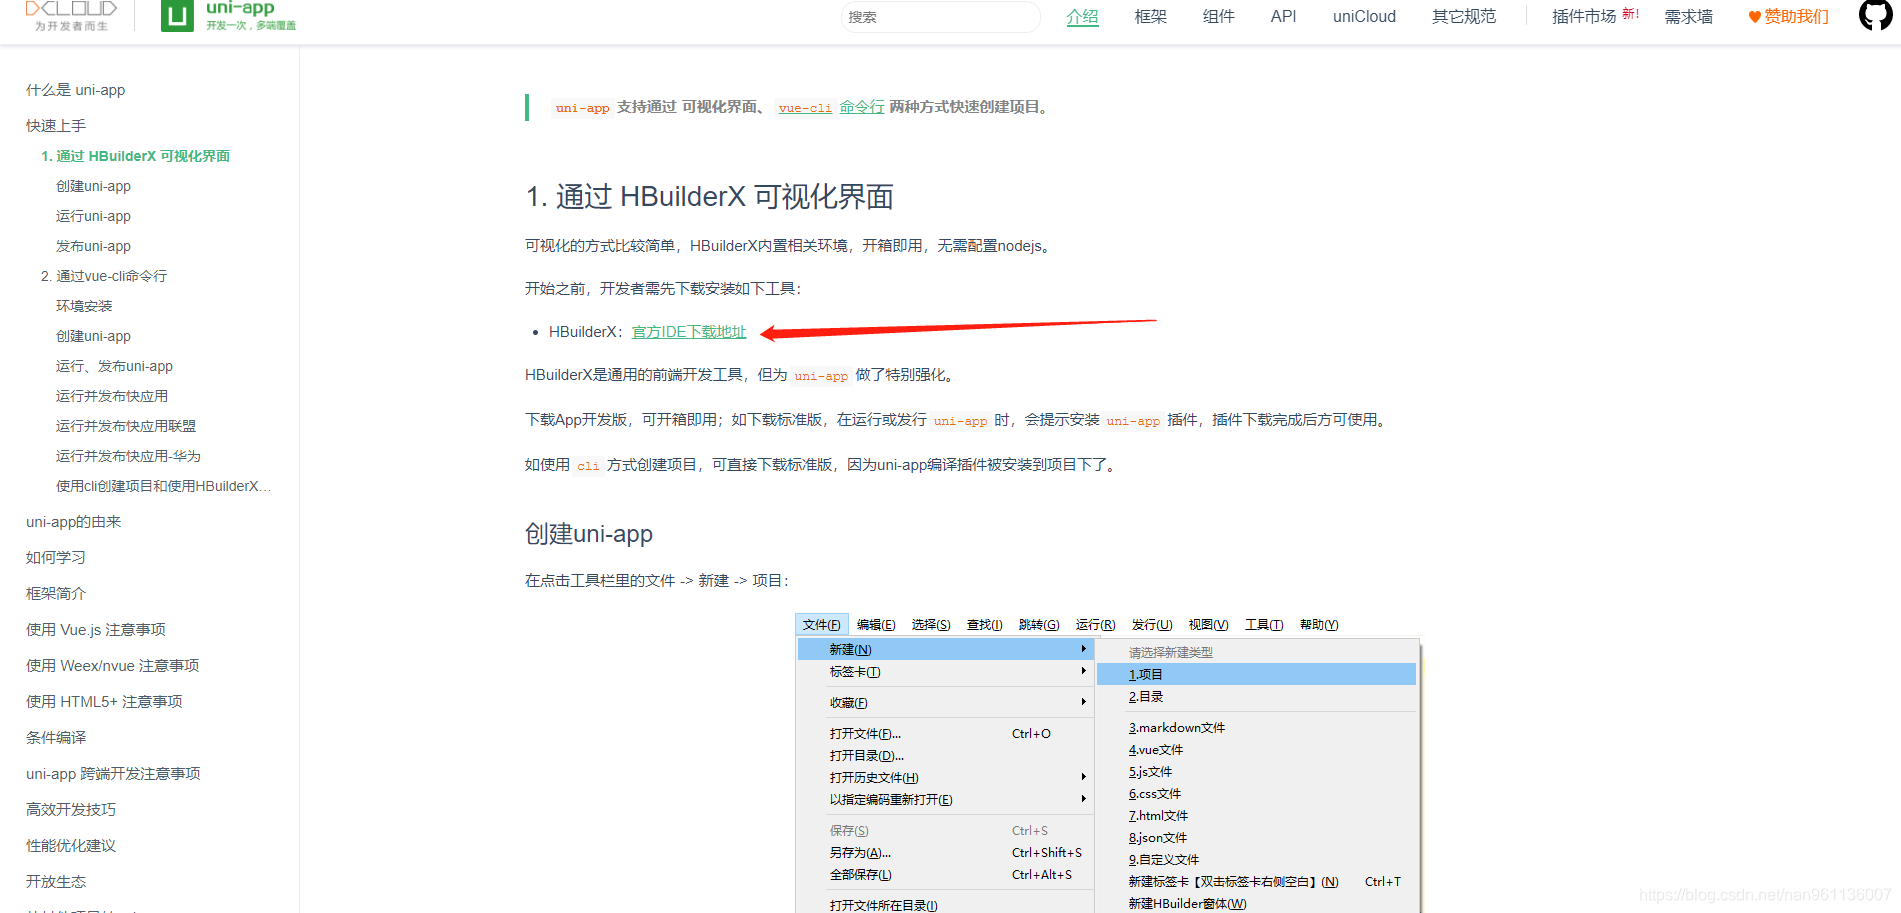Open sidebar item 条件编译
This screenshot has width=1901, height=913.
(x=56, y=738)
